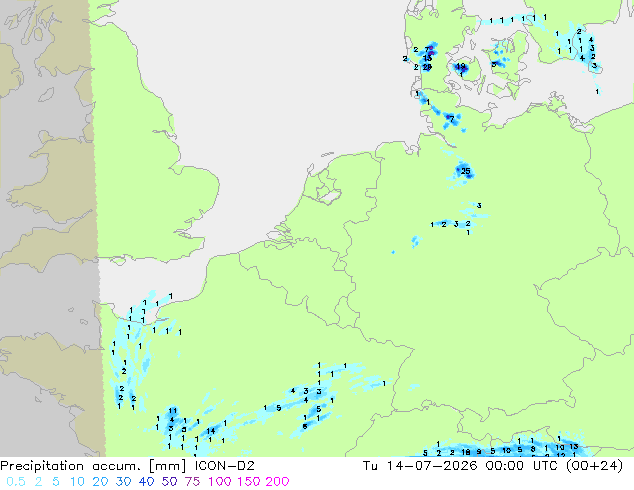634x490 pixels.
Task: Click the '150' legend value
Action: coord(249,482)
